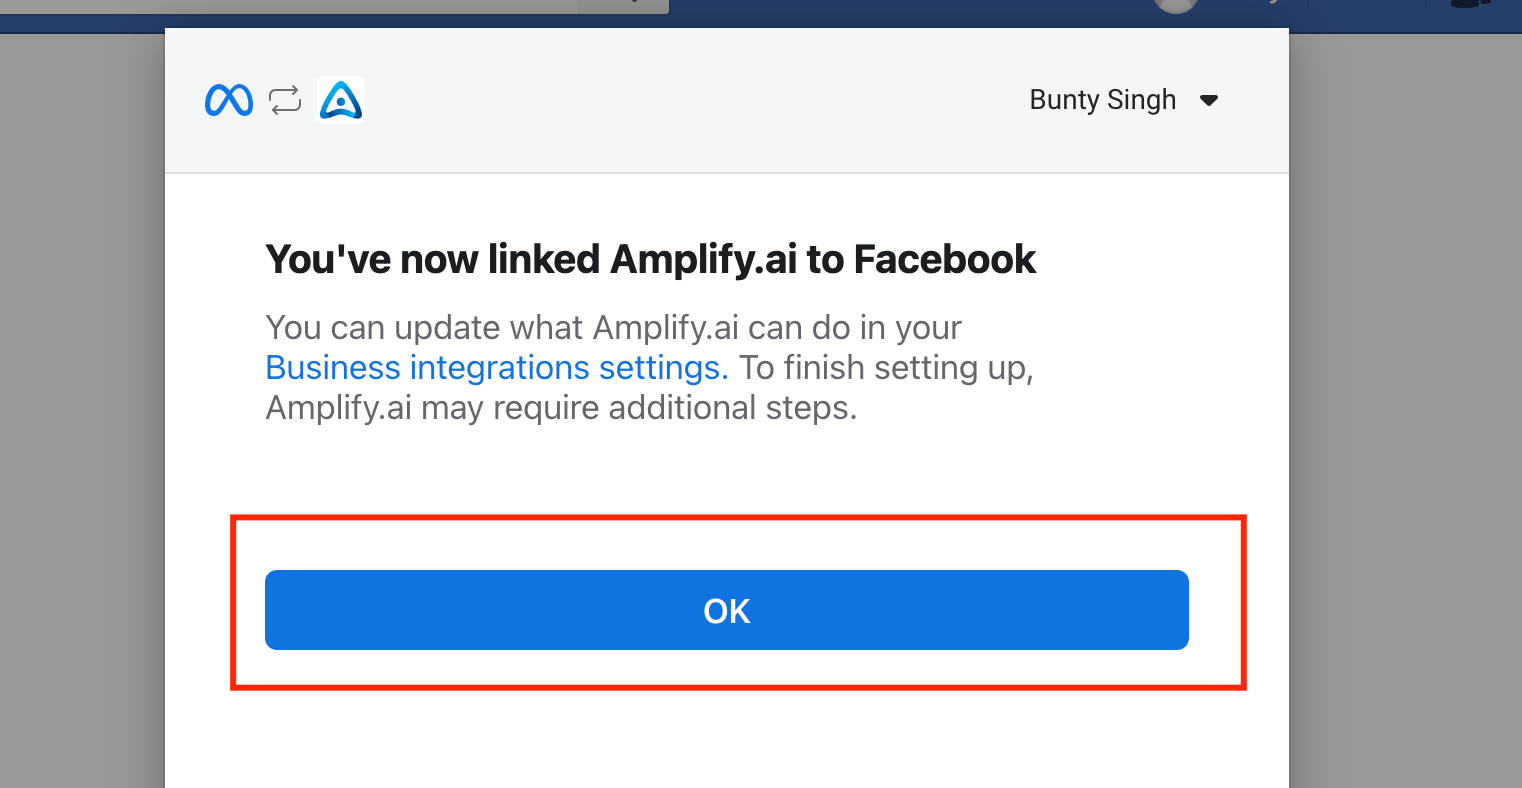The width and height of the screenshot is (1522, 788).
Task: Click the heading about linking Amplify.ai
Action: 651,259
